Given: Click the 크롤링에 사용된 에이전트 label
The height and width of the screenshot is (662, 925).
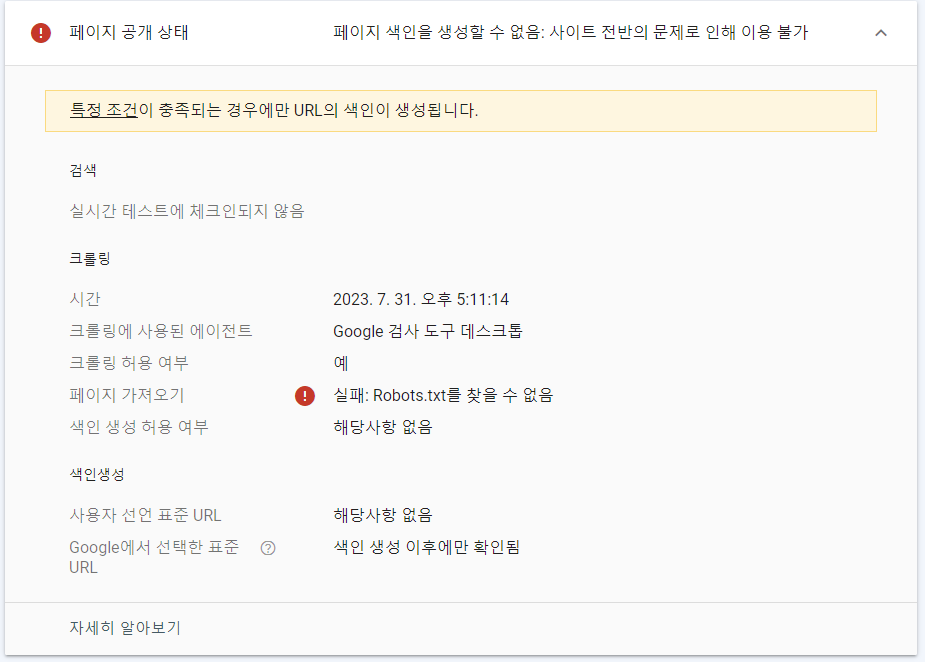Looking at the screenshot, I should (x=161, y=331).
